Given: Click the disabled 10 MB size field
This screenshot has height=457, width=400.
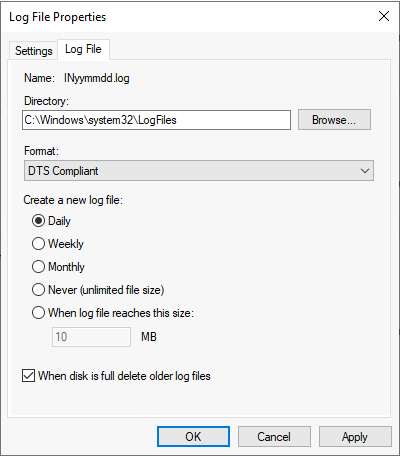Looking at the screenshot, I should tap(91, 337).
